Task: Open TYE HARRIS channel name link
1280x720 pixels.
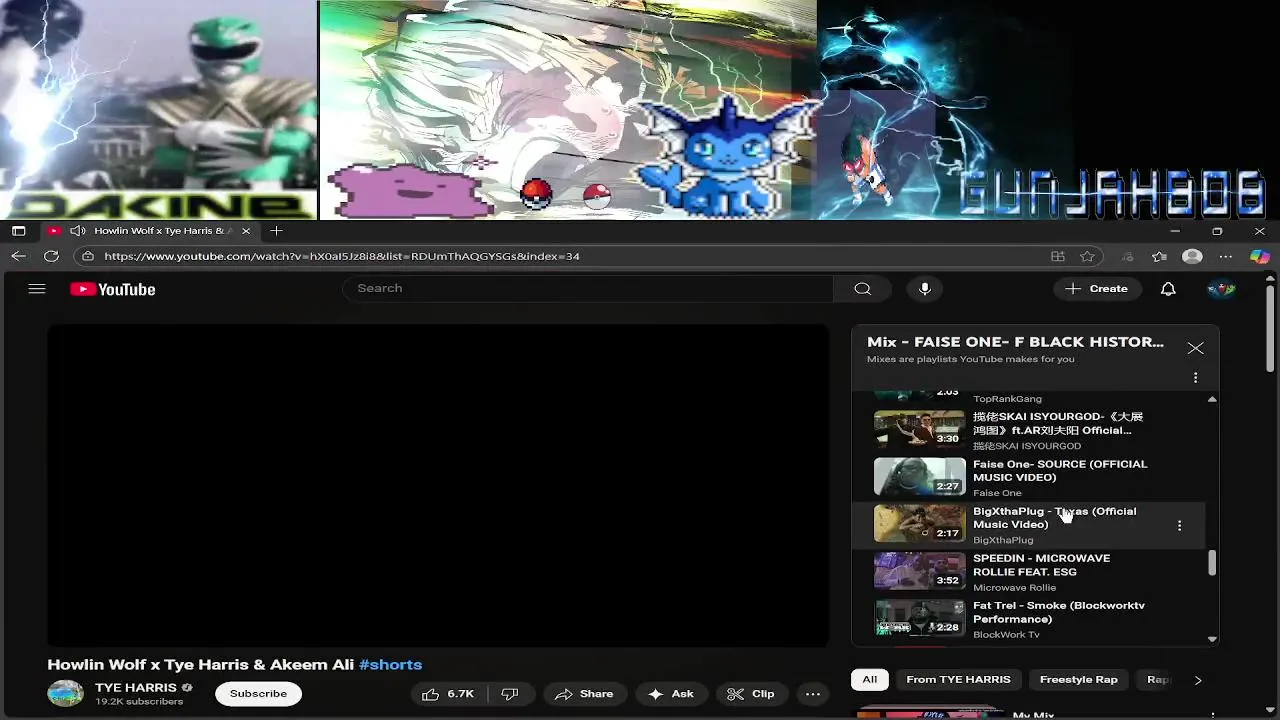Action: click(136, 688)
